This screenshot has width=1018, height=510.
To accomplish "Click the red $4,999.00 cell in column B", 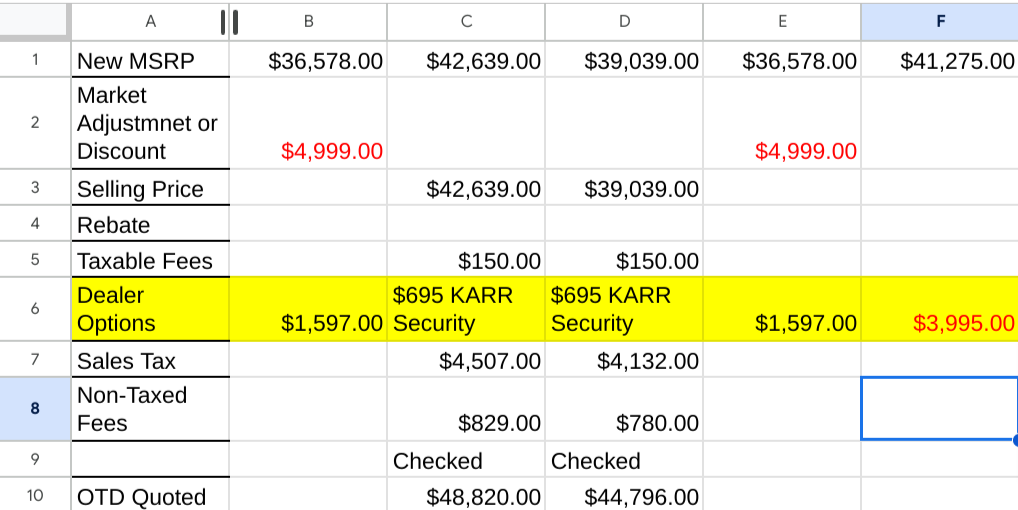I will click(x=309, y=151).
